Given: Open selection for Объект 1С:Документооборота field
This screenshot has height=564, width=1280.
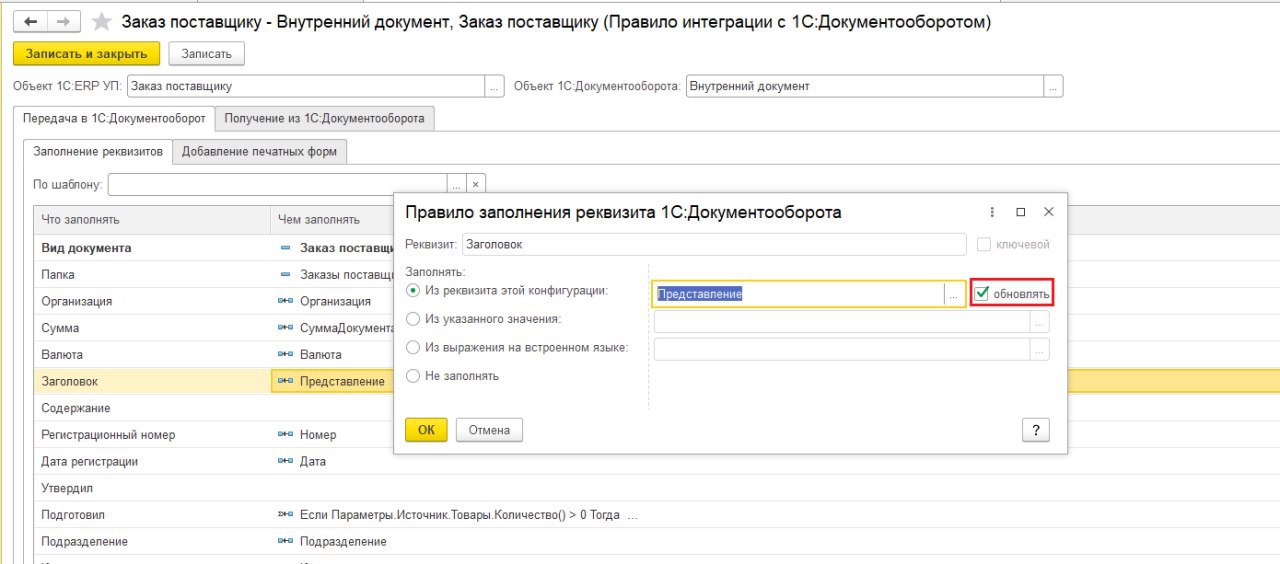Looking at the screenshot, I should coord(1053,87).
